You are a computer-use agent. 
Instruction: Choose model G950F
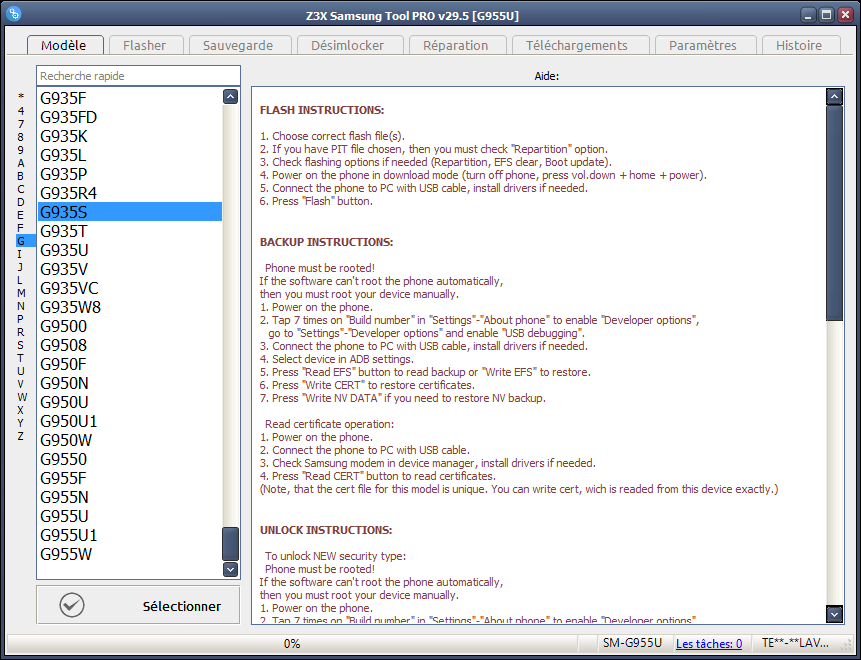pos(130,364)
